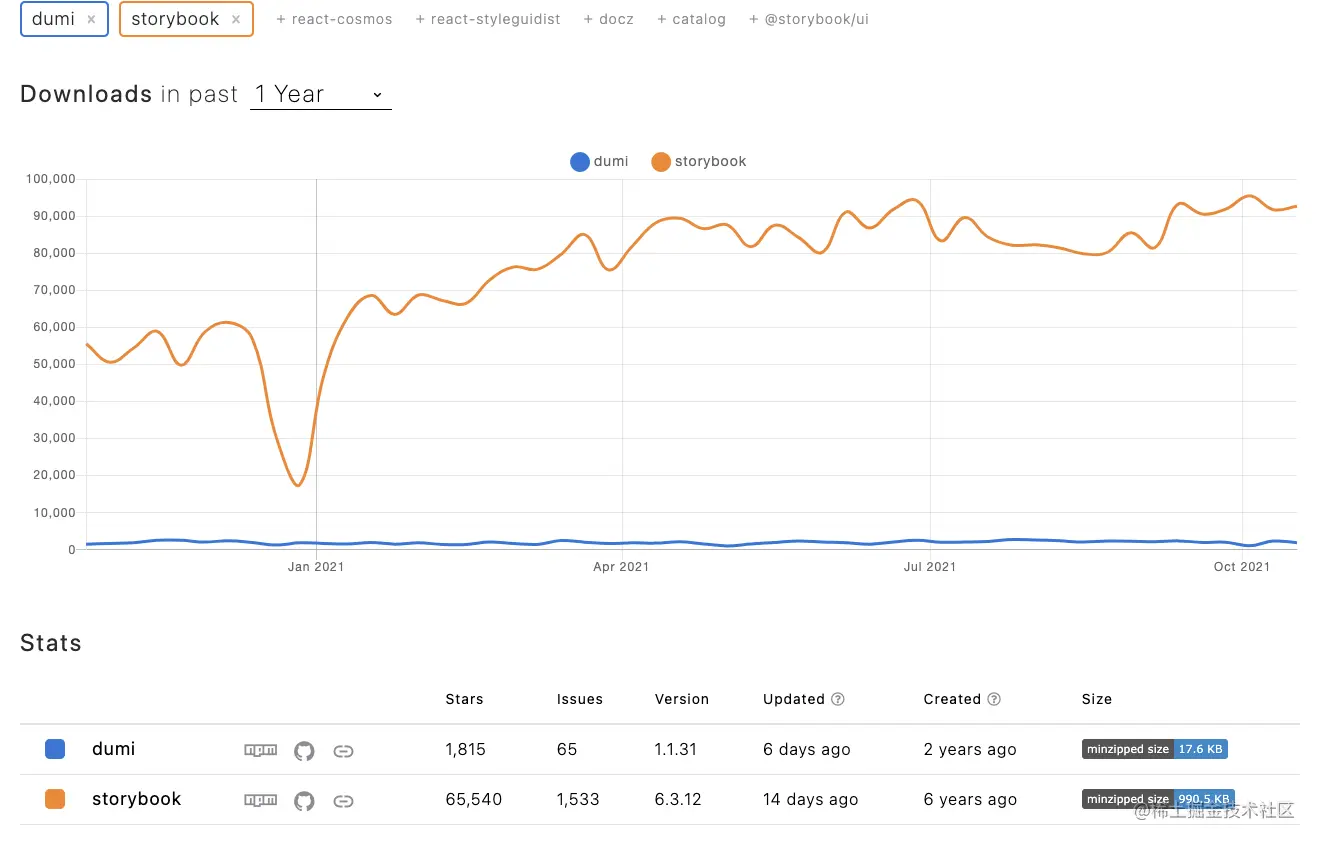This screenshot has height=844, width=1318.
Task: Open homepage link icon for storybook
Action: [343, 800]
